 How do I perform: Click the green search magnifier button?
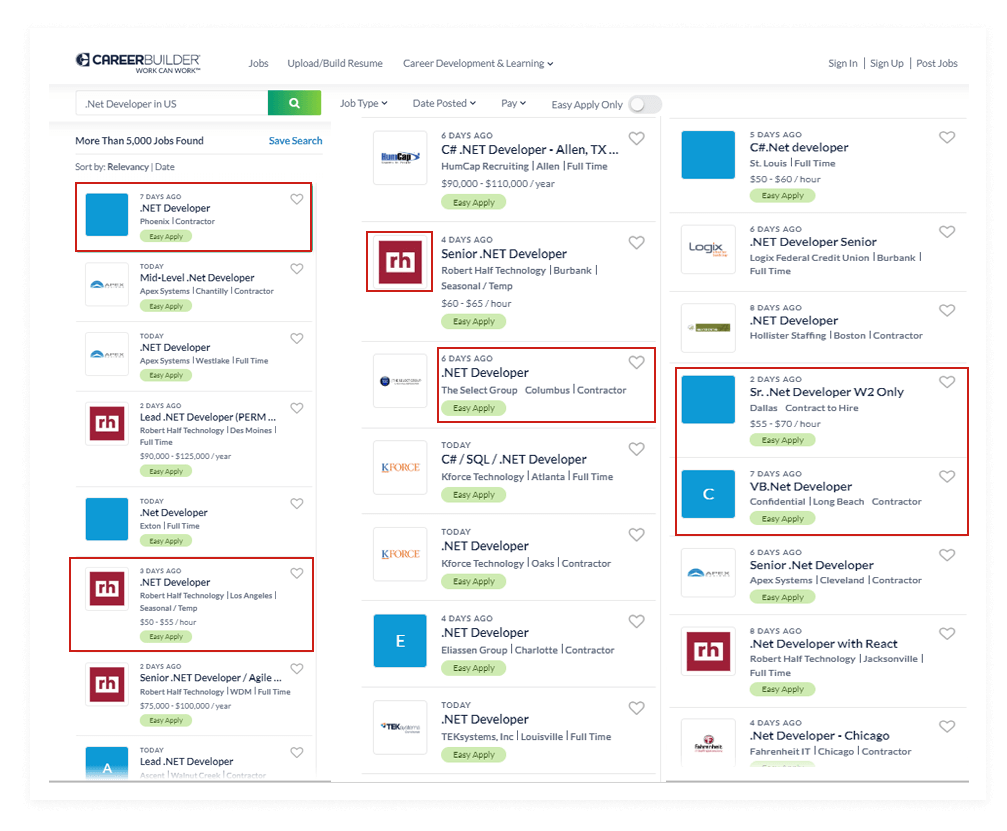(x=294, y=103)
